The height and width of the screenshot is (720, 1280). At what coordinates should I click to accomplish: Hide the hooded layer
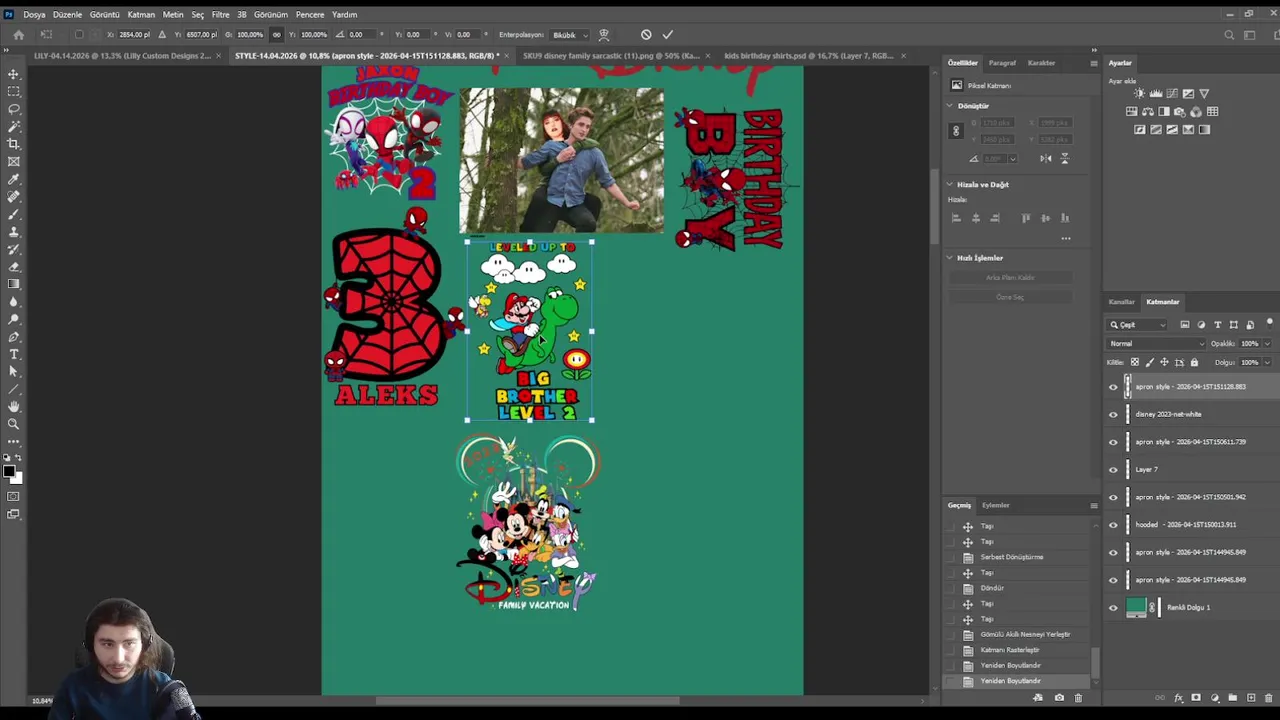[x=1113, y=524]
